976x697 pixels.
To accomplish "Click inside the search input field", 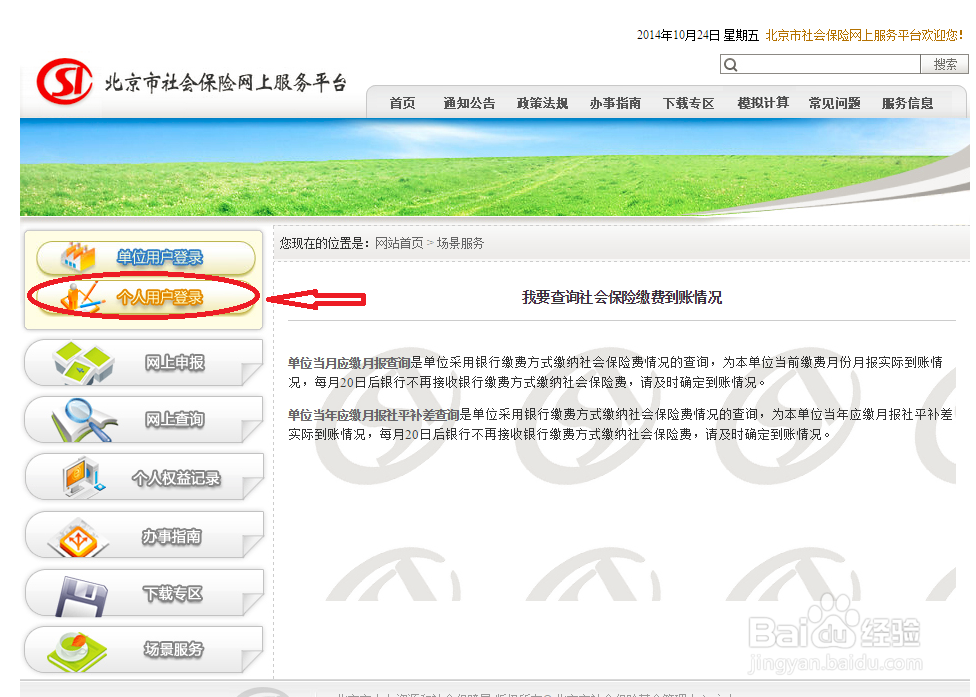I will coord(820,64).
